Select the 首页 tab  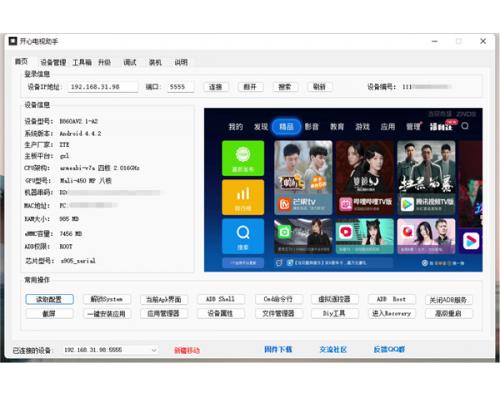click(x=21, y=61)
